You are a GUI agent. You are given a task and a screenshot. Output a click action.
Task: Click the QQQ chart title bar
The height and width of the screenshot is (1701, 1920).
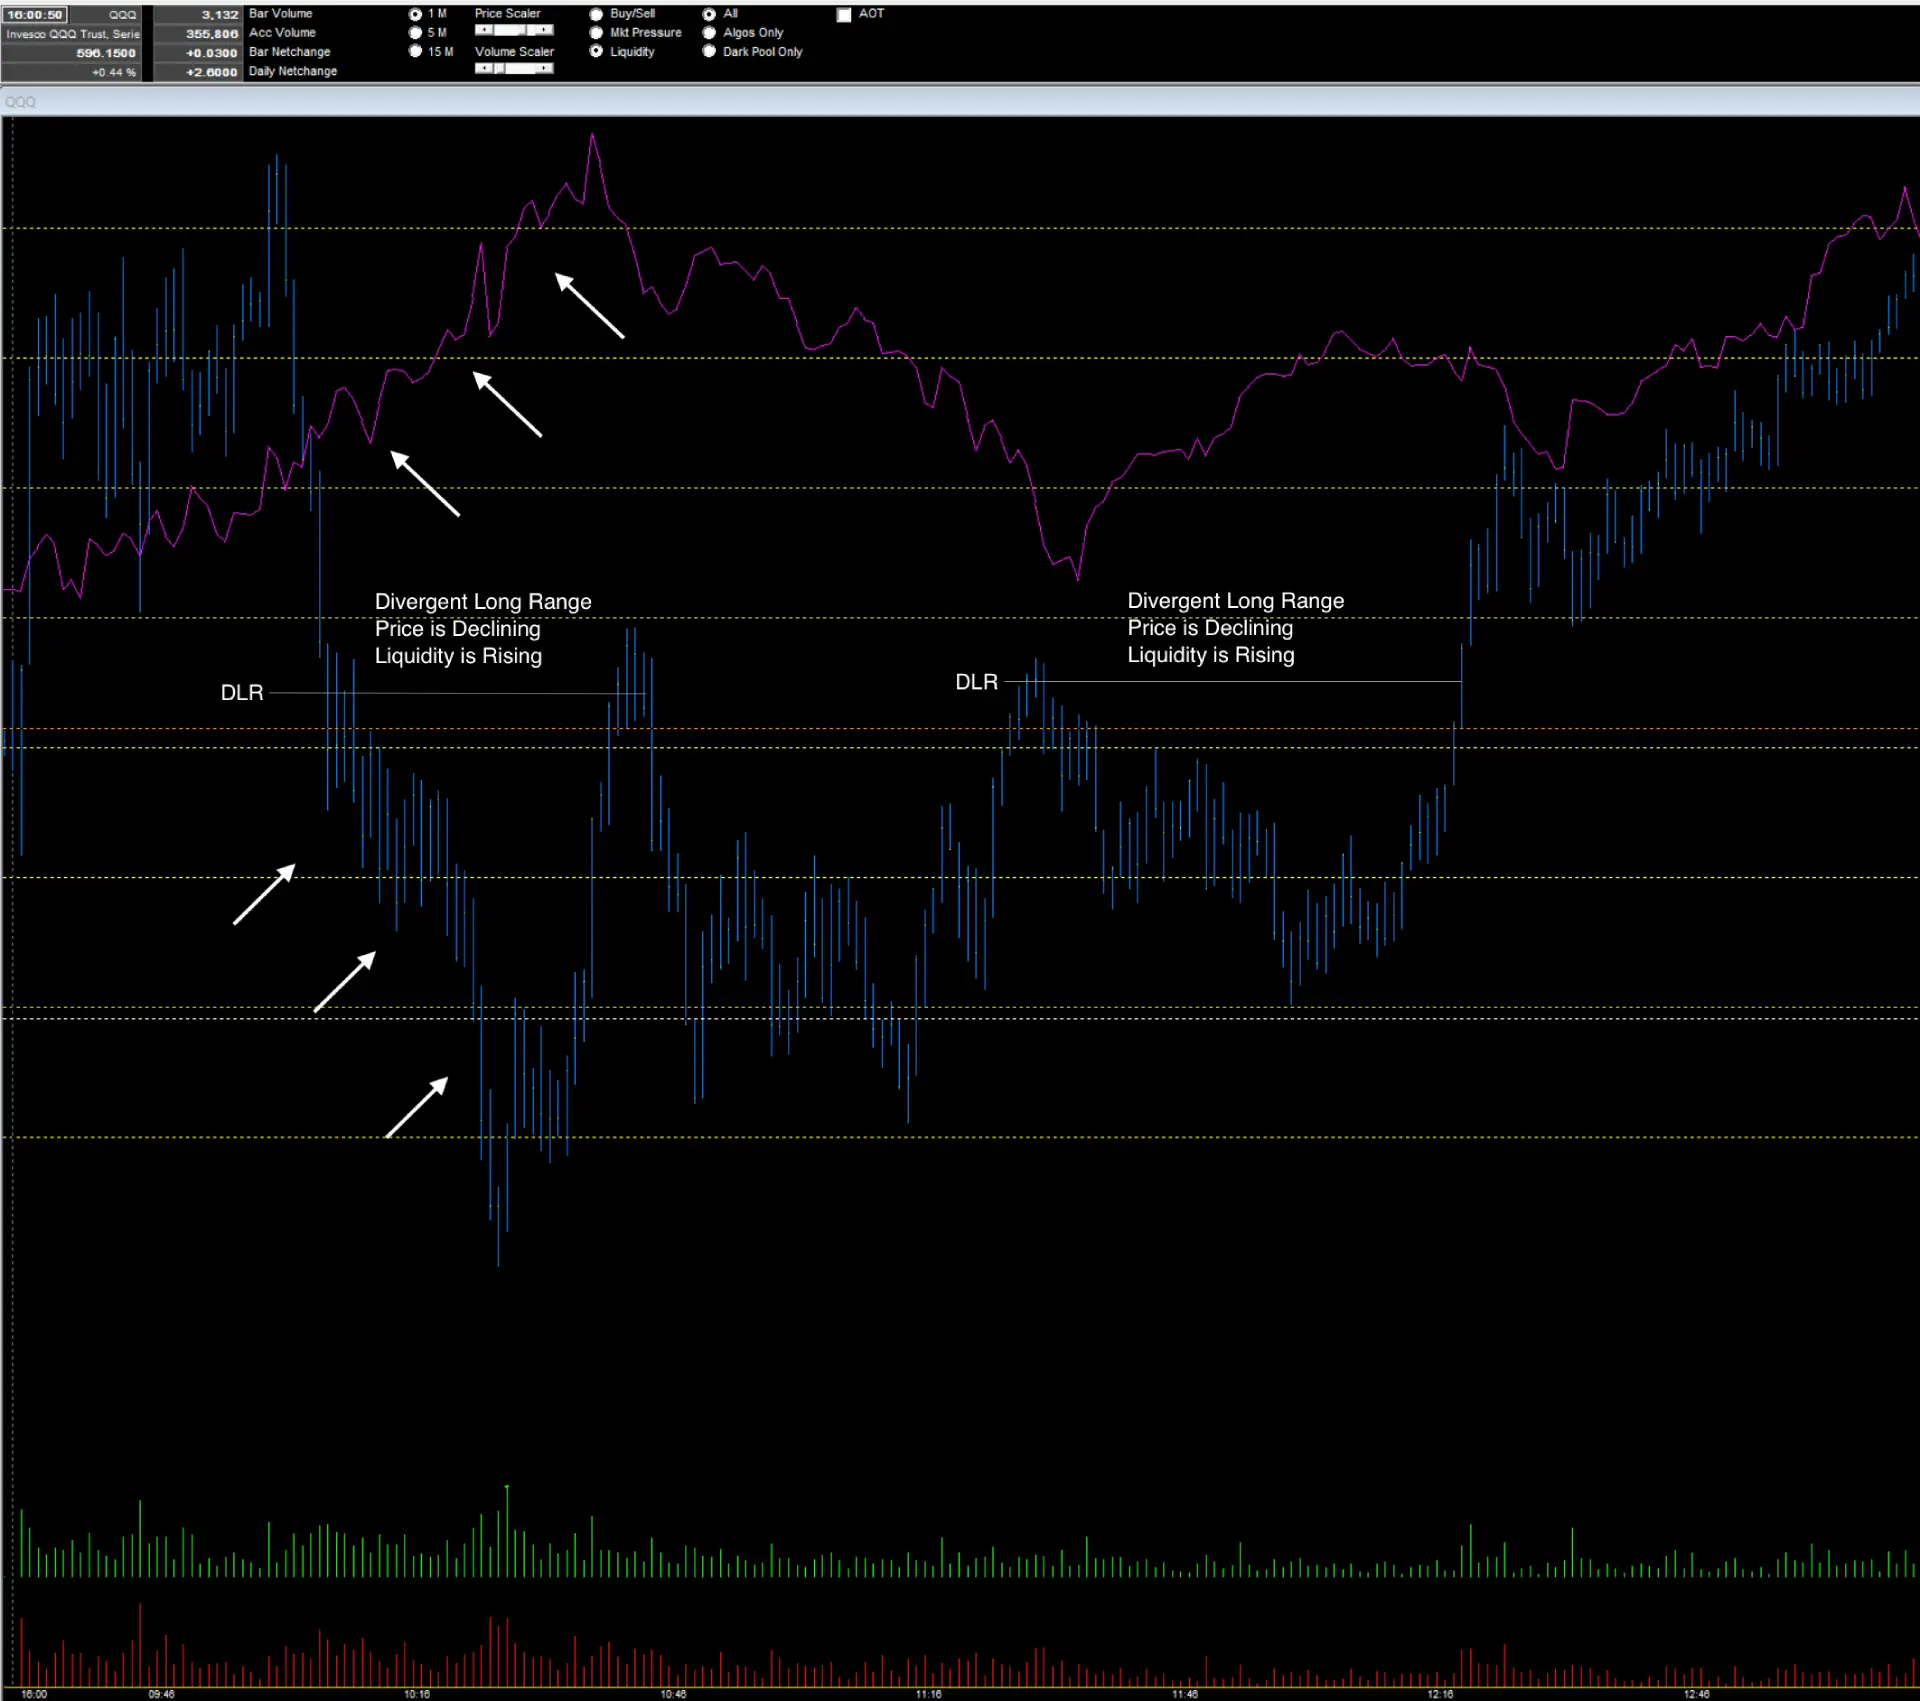[960, 101]
